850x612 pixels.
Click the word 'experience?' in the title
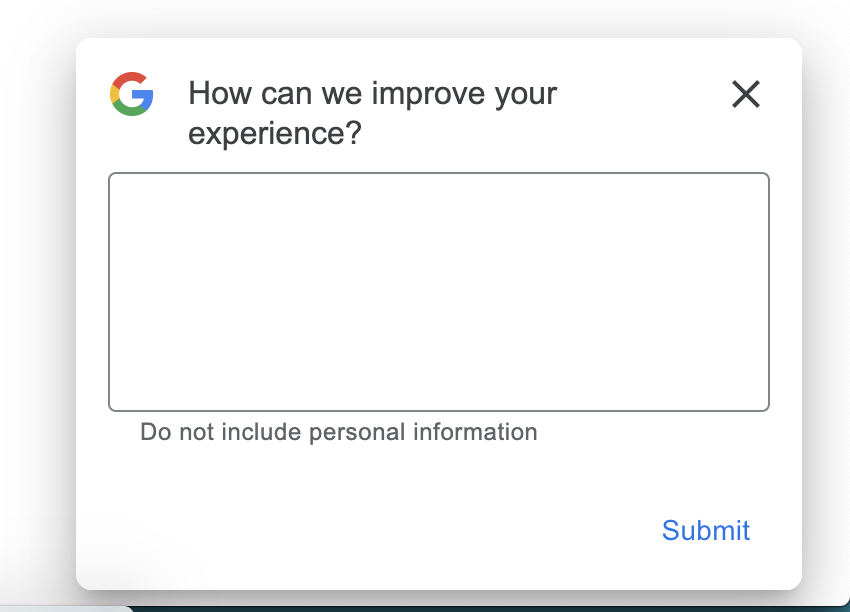pyautogui.click(x=274, y=133)
